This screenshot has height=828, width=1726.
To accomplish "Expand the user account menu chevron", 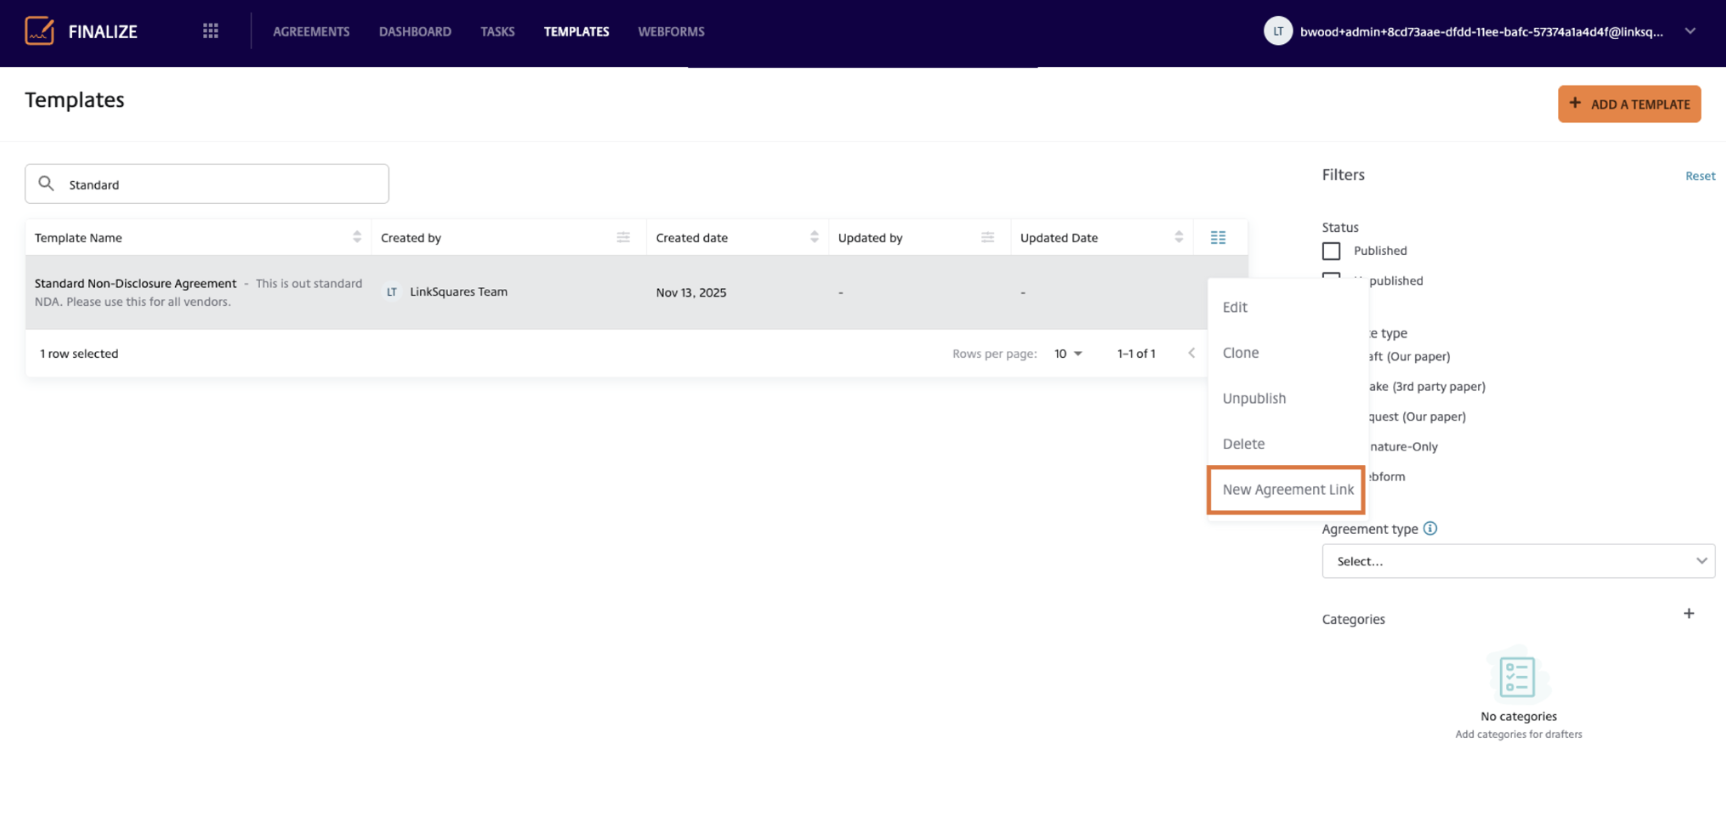I will pyautogui.click(x=1689, y=31).
